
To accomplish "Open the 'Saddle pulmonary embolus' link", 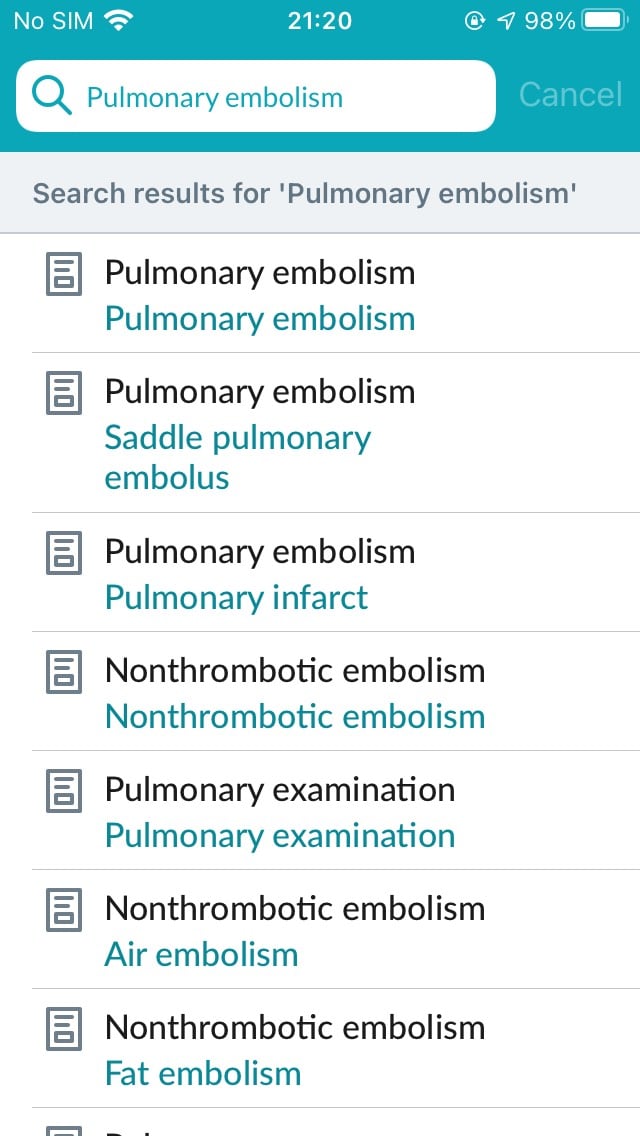I will pos(237,457).
